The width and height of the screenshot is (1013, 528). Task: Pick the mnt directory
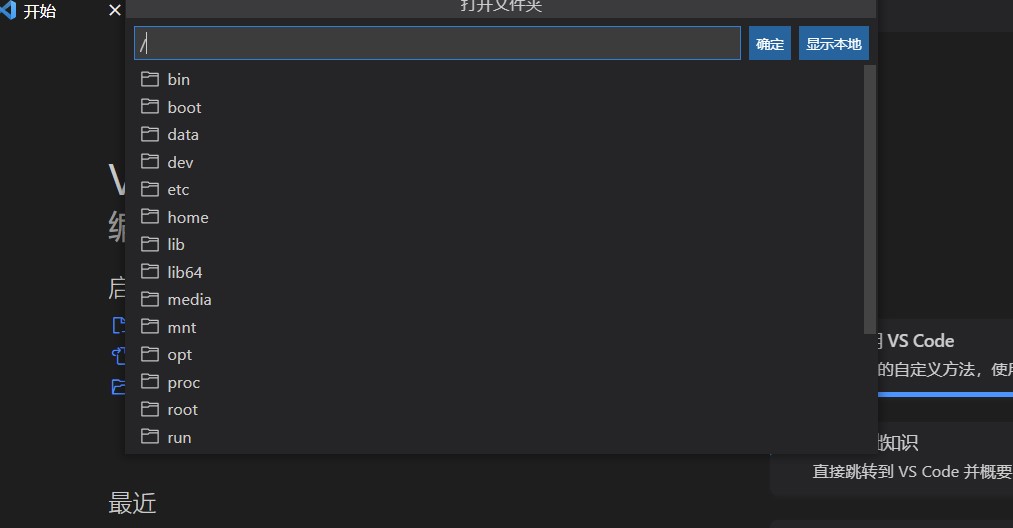[499, 327]
